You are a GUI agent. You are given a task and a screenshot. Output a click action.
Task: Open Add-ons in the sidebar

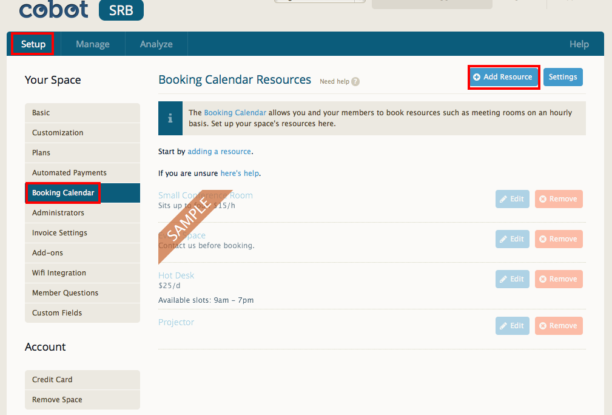pos(82,253)
